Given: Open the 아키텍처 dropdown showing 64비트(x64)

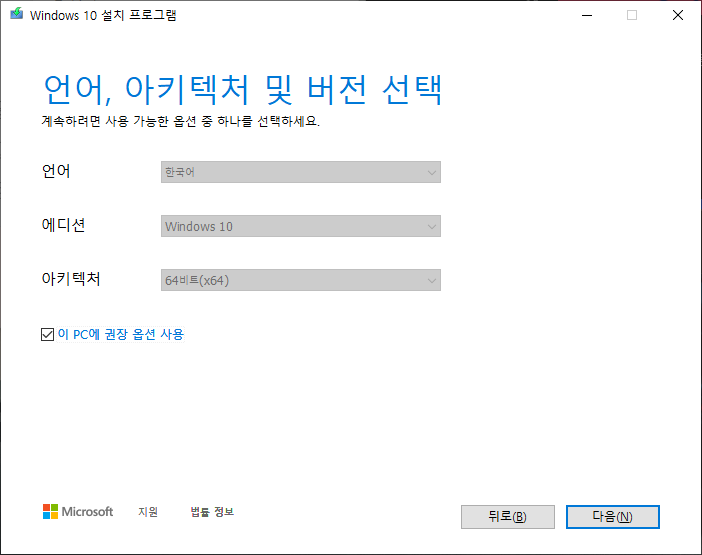Looking at the screenshot, I should (300, 280).
